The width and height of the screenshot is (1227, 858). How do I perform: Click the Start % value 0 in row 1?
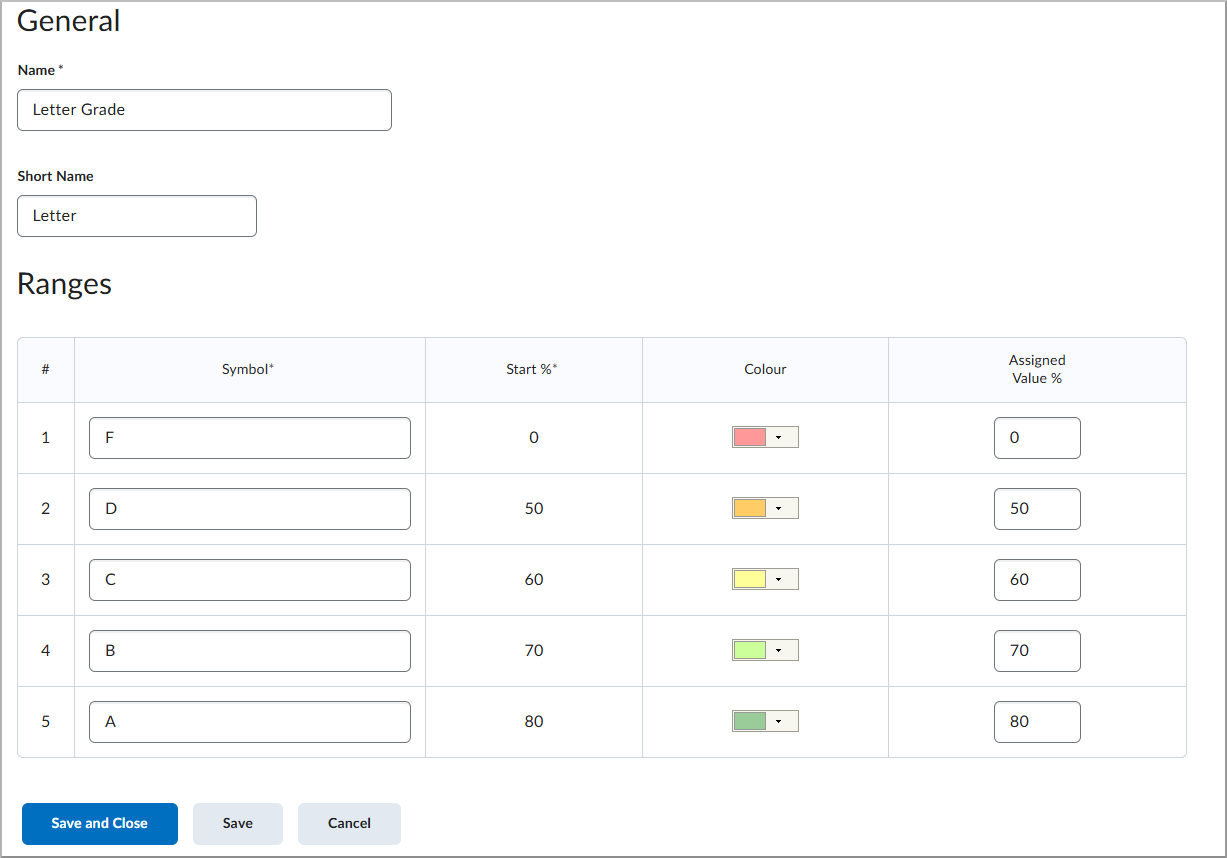[x=534, y=438]
